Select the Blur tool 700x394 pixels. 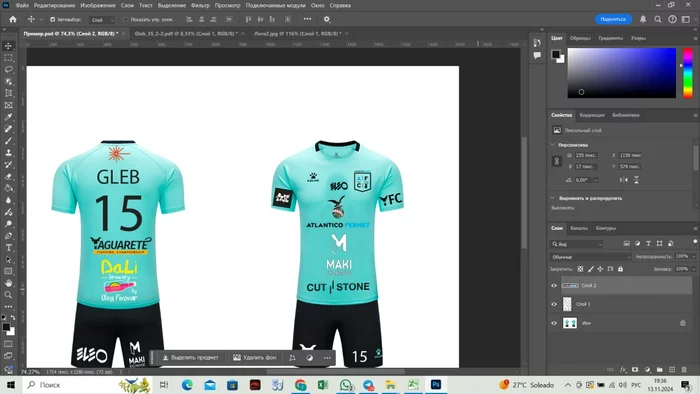(8, 200)
